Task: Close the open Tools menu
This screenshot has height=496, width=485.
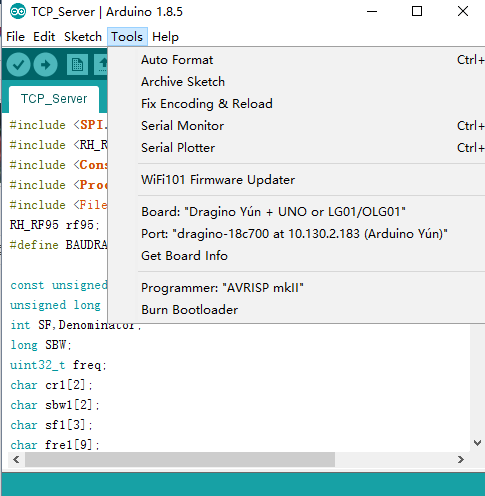Action: (127, 37)
